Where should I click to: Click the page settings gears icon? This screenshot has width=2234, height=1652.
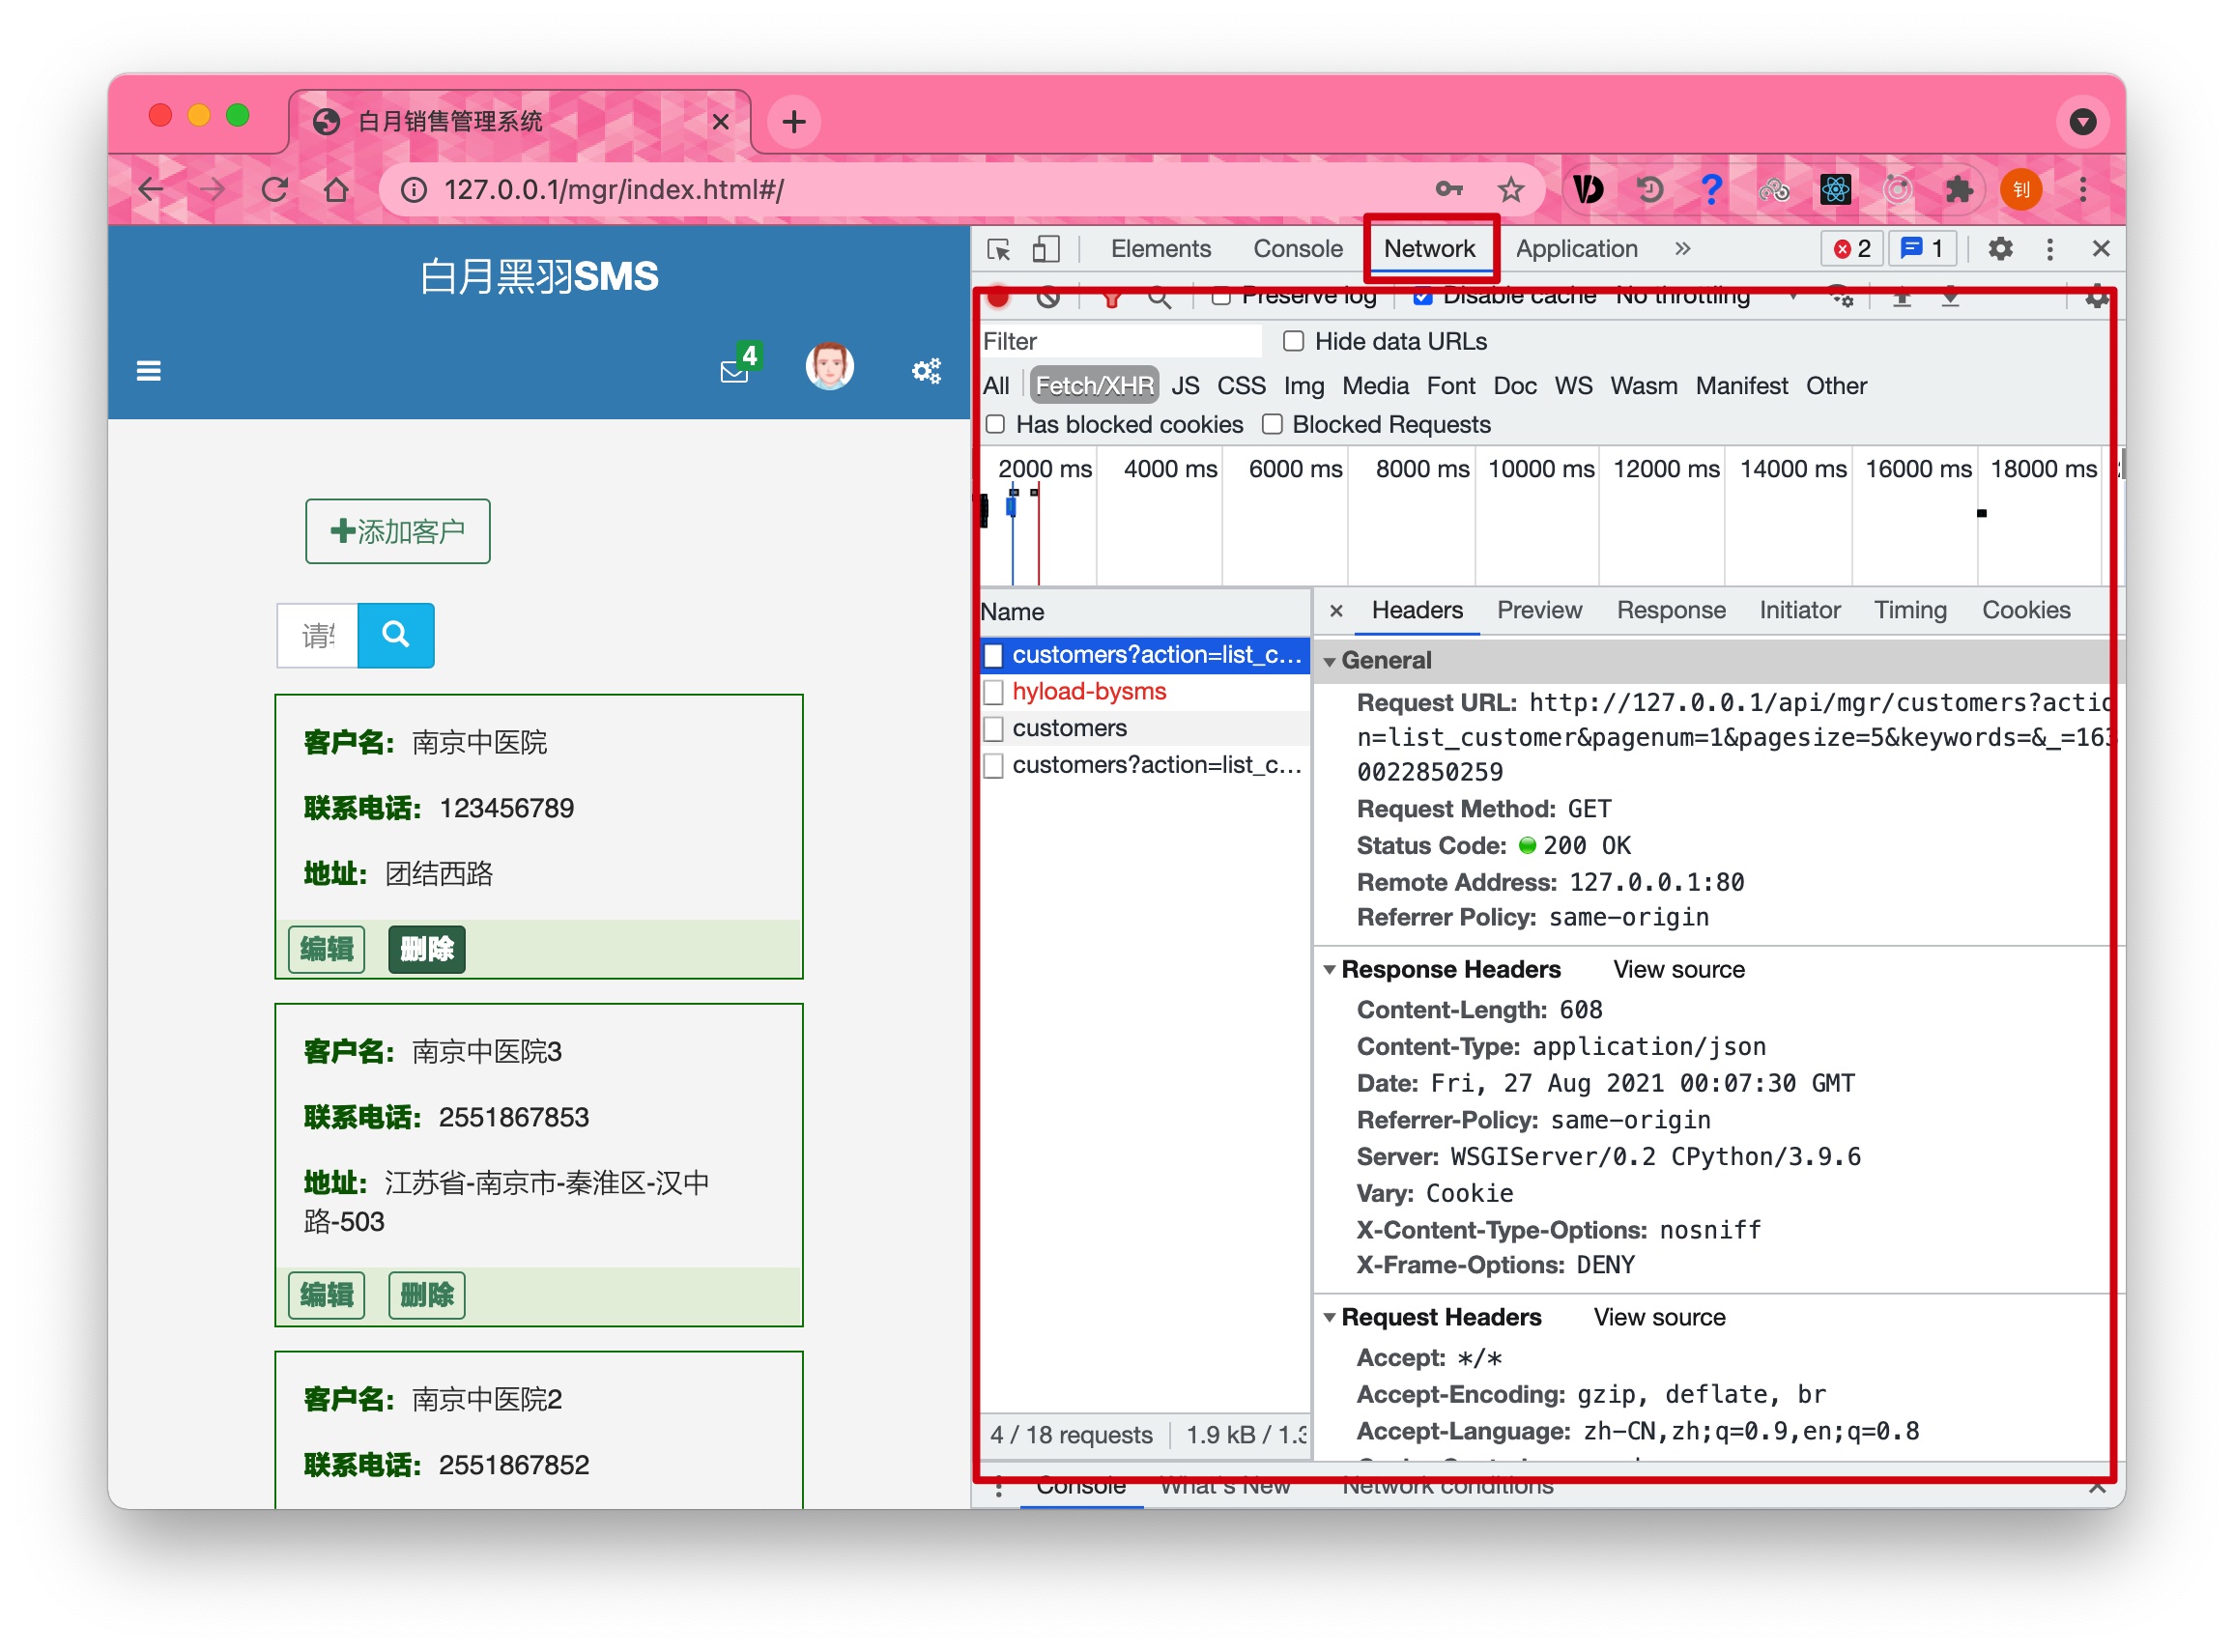coord(926,371)
